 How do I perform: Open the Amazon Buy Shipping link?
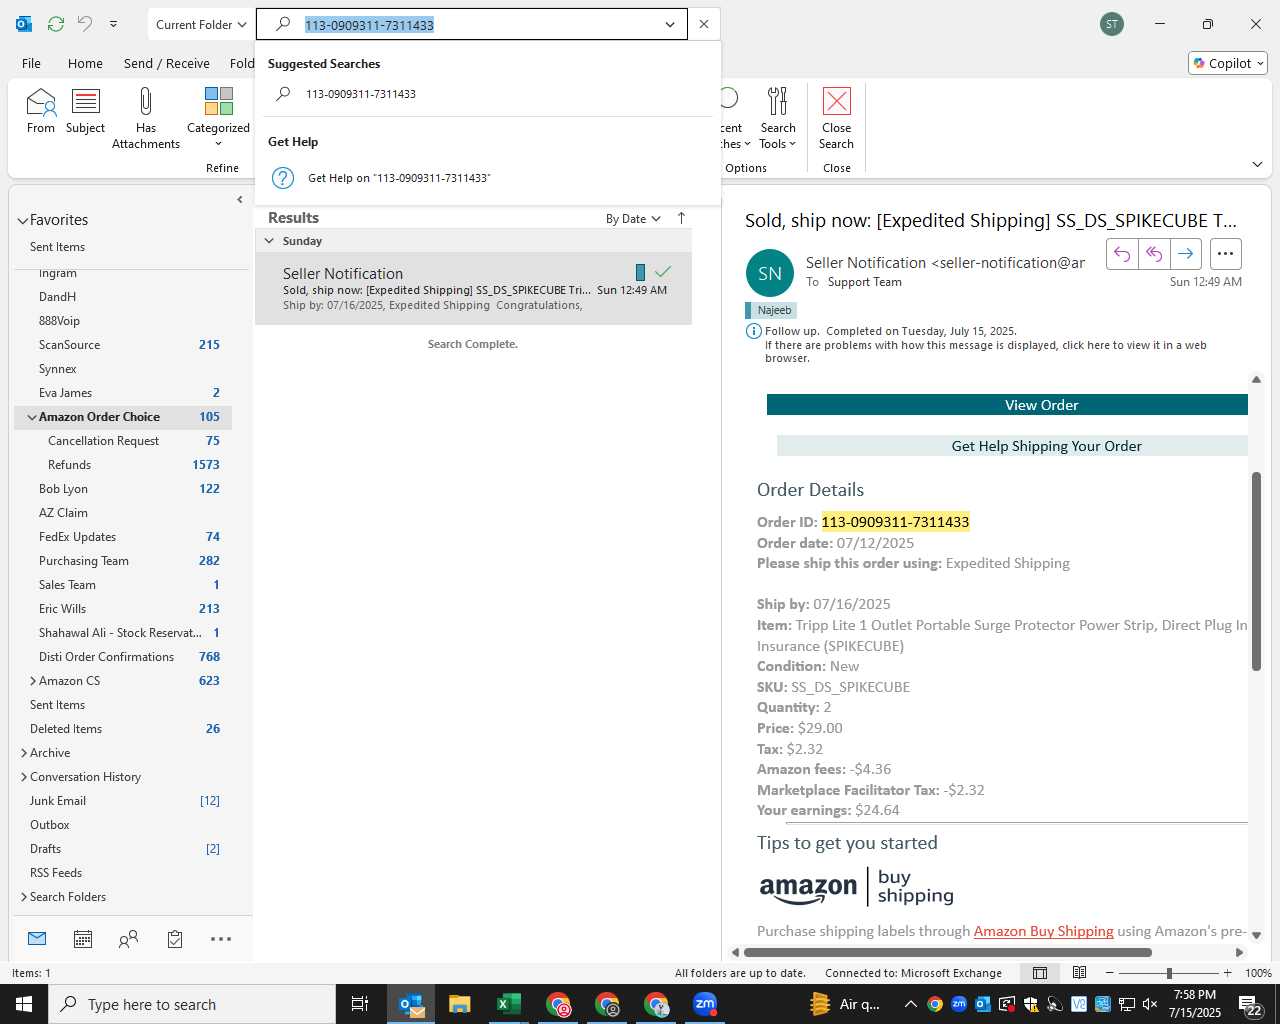(x=1043, y=931)
